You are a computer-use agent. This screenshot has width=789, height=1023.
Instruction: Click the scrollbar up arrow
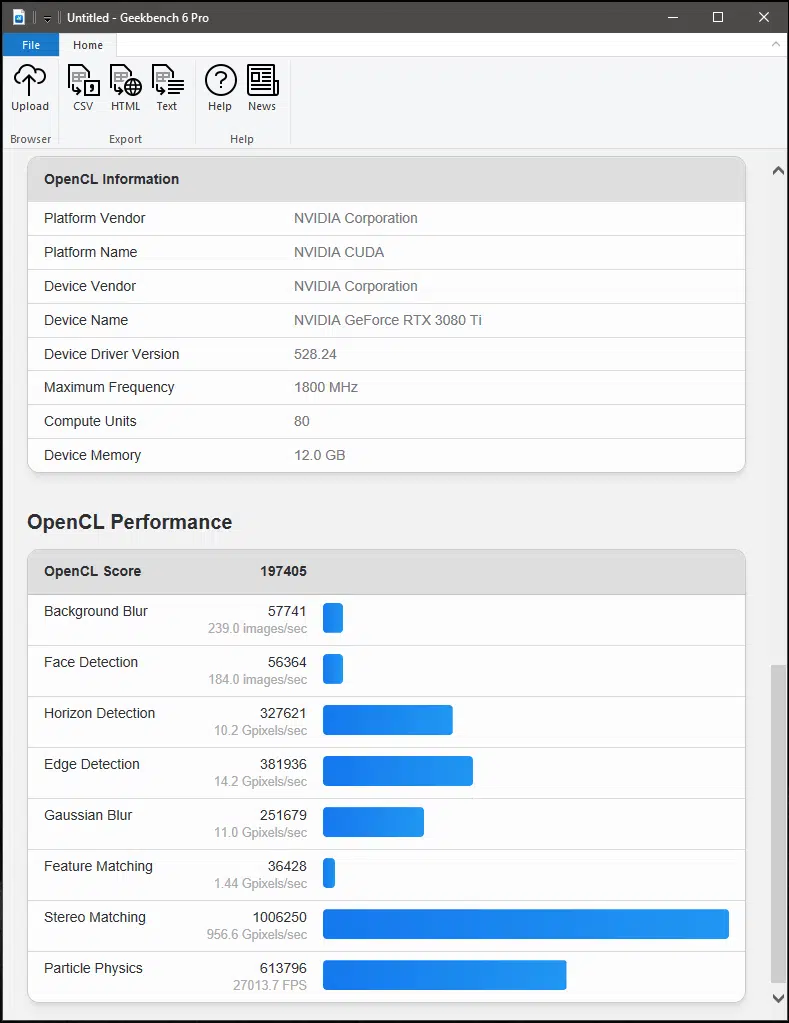click(778, 171)
